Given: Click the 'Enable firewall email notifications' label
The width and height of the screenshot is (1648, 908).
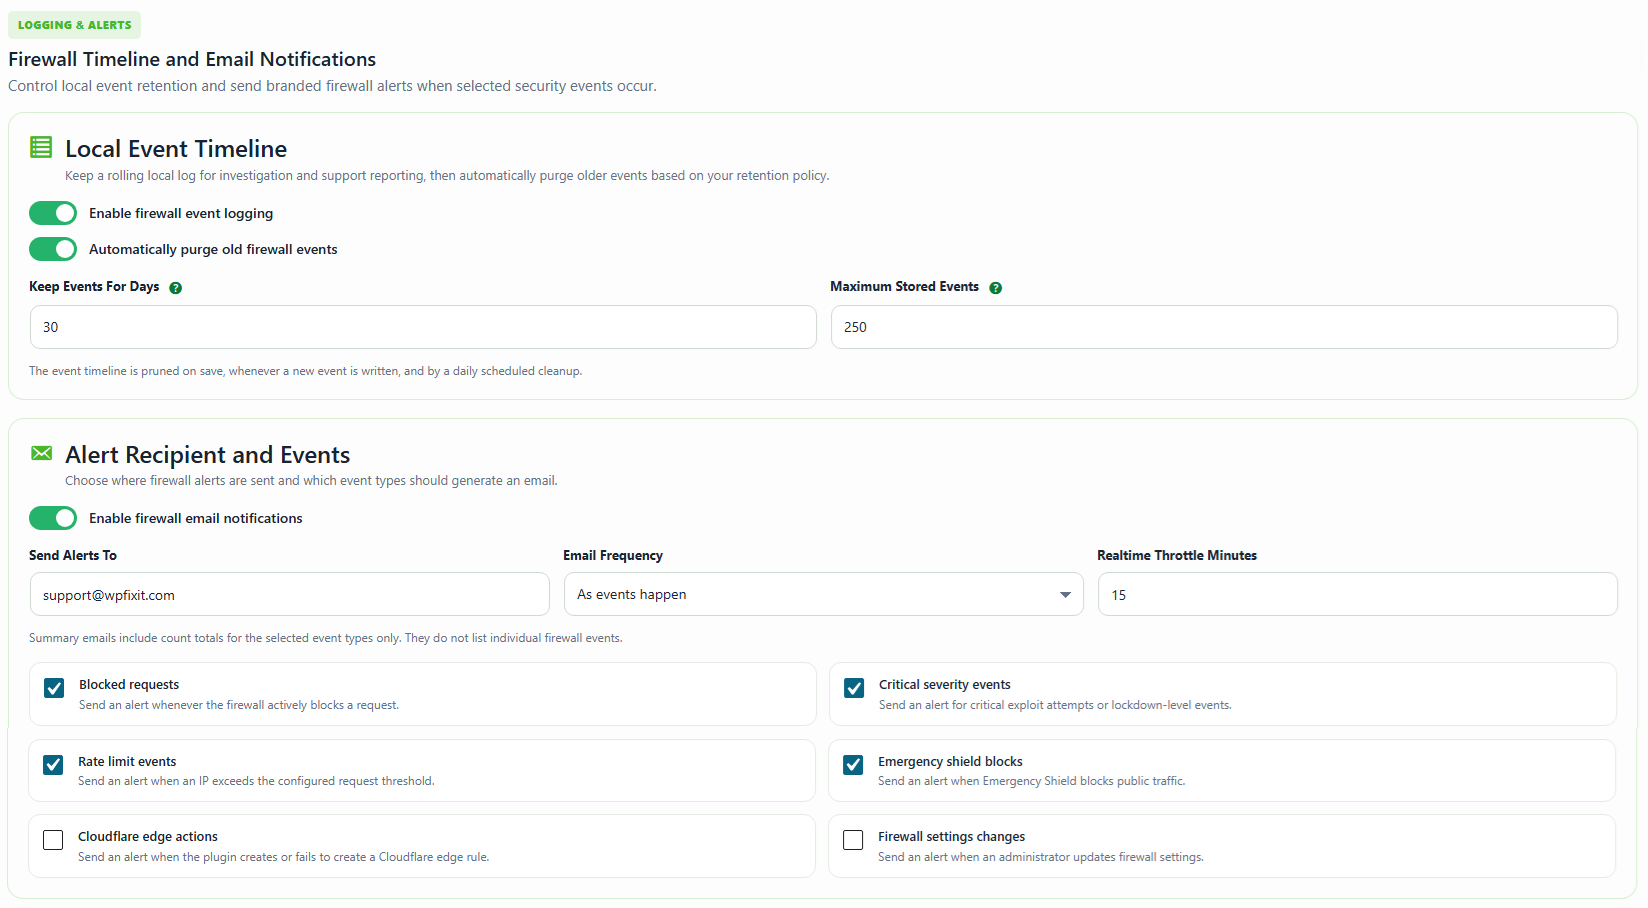Looking at the screenshot, I should [196, 518].
